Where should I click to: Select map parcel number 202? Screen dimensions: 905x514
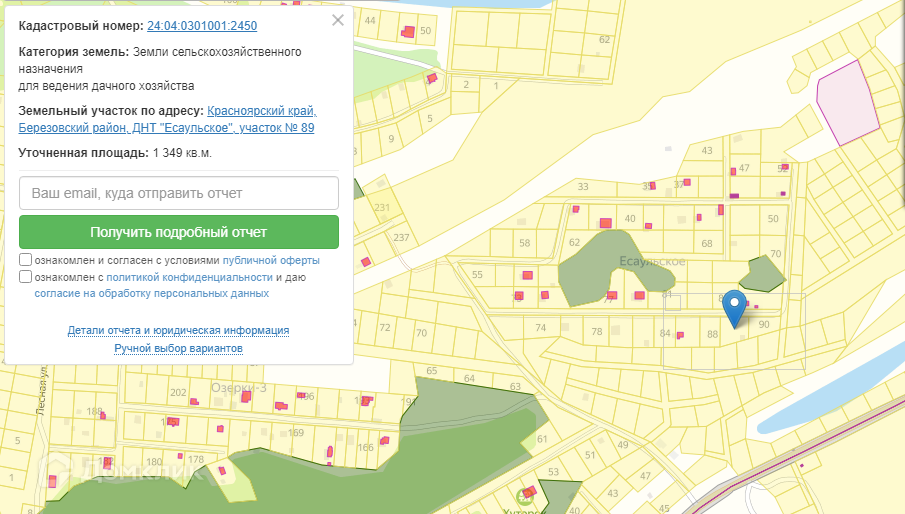click(x=178, y=393)
